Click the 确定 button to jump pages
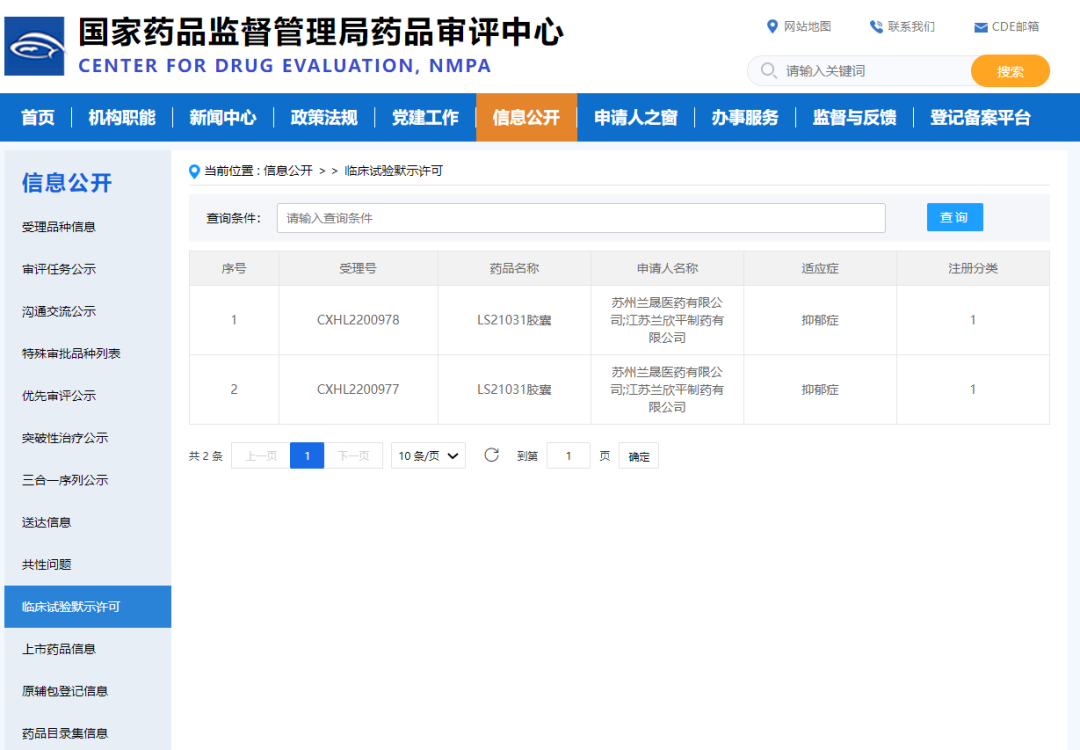 (x=638, y=455)
